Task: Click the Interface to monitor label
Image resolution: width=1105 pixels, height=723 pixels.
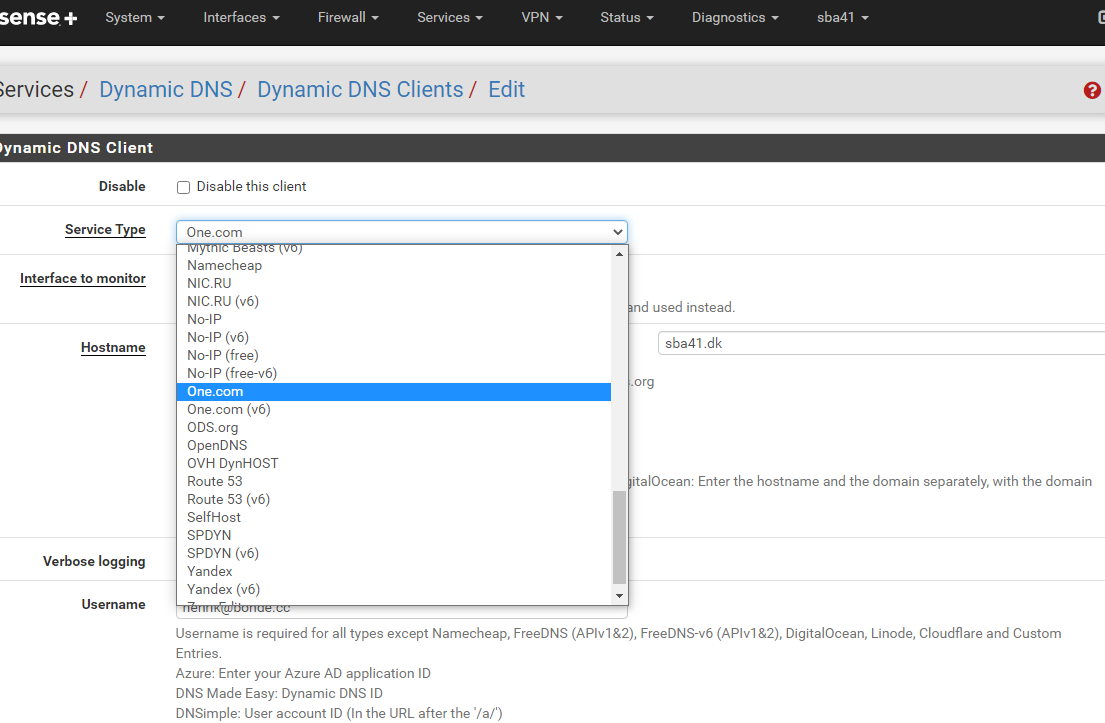Action: [x=82, y=278]
